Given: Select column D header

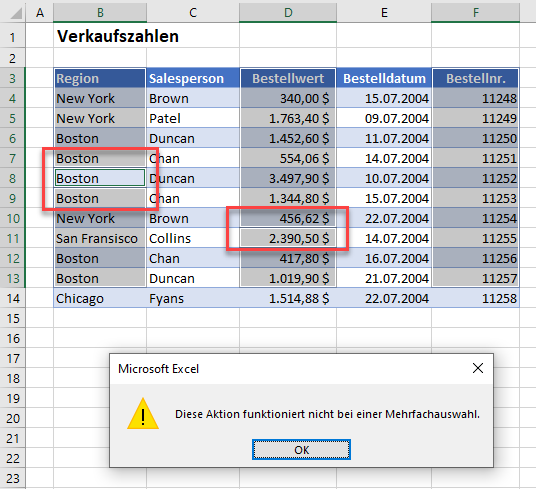Looking at the screenshot, I should [288, 12].
